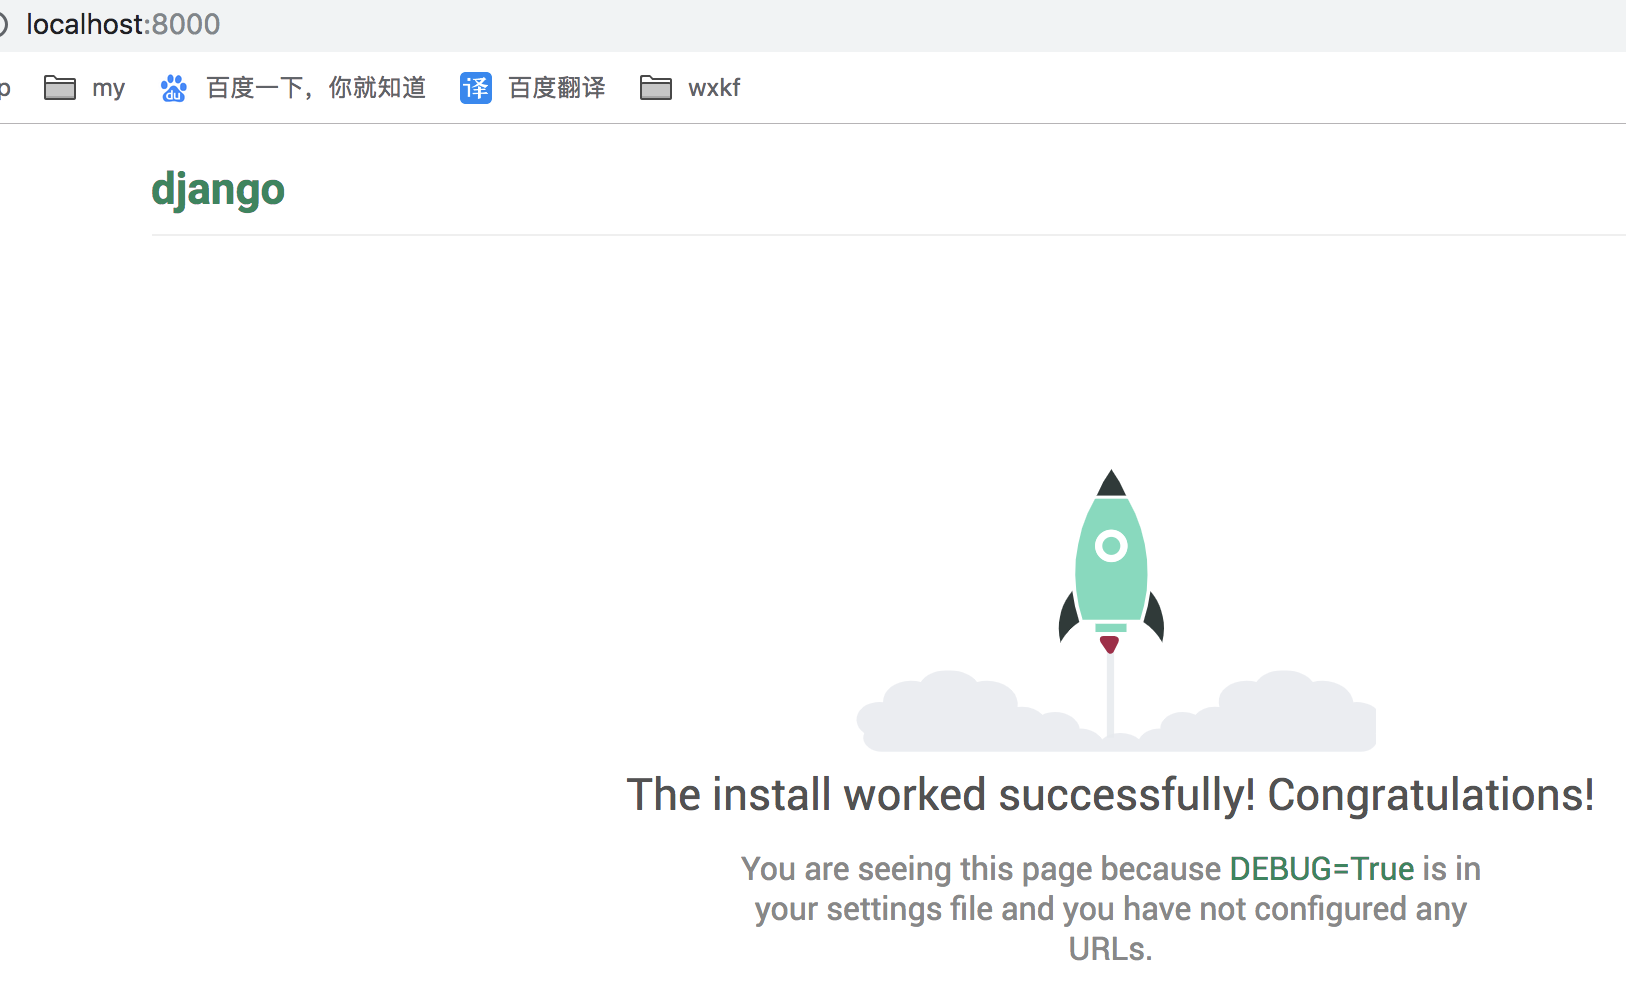Select 'The install worked successfully! Congratulations!' heading
The width and height of the screenshot is (1626, 982).
(1110, 795)
